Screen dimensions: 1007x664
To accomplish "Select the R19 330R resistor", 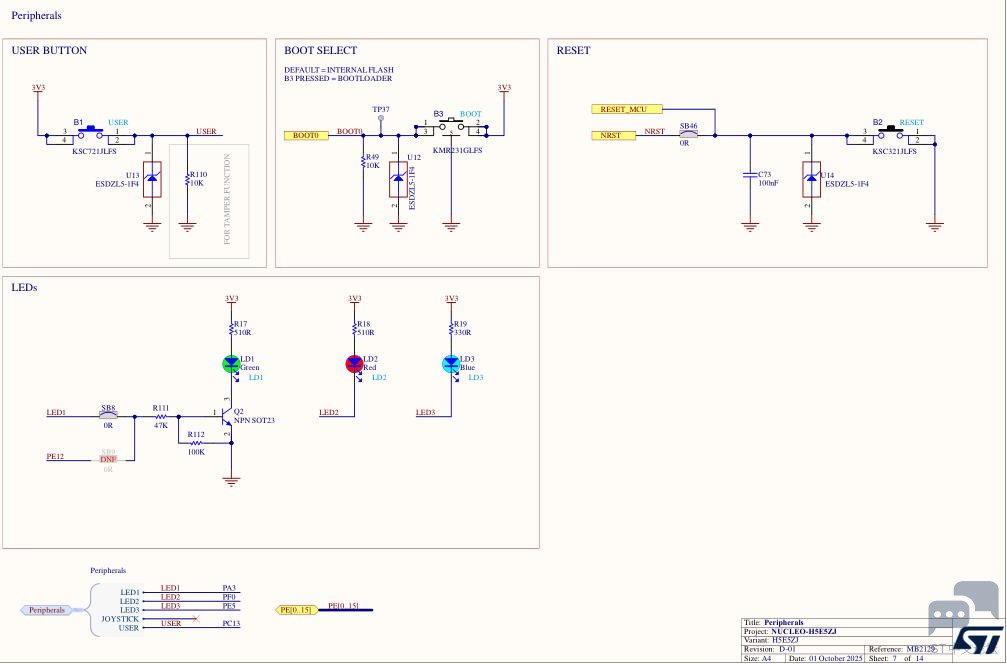I will (x=451, y=328).
